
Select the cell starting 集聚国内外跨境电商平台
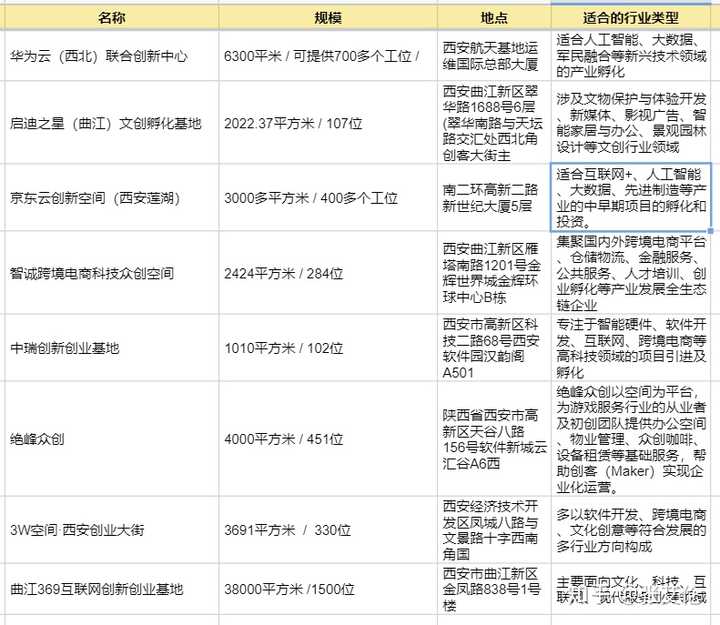pos(630,273)
